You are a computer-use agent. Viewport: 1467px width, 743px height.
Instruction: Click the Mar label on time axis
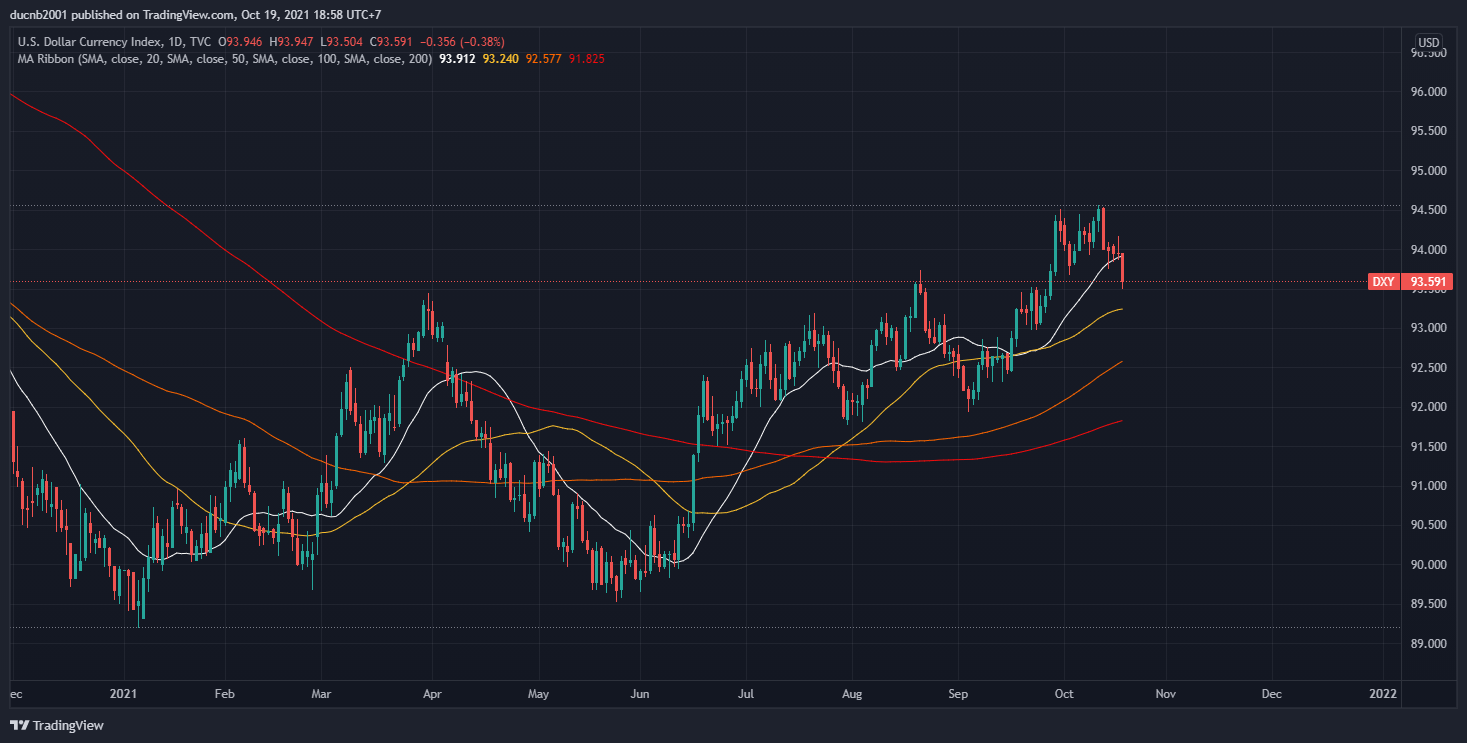(x=322, y=693)
